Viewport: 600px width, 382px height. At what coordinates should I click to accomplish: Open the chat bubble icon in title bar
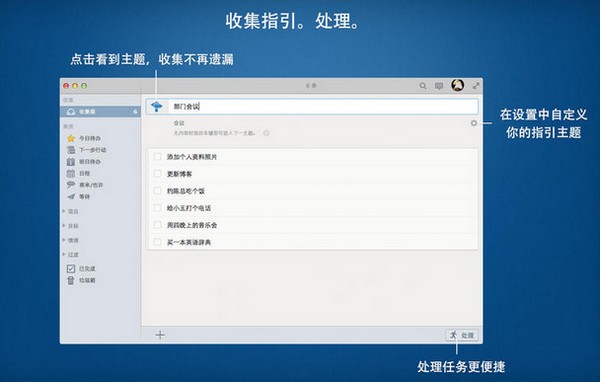pos(439,86)
